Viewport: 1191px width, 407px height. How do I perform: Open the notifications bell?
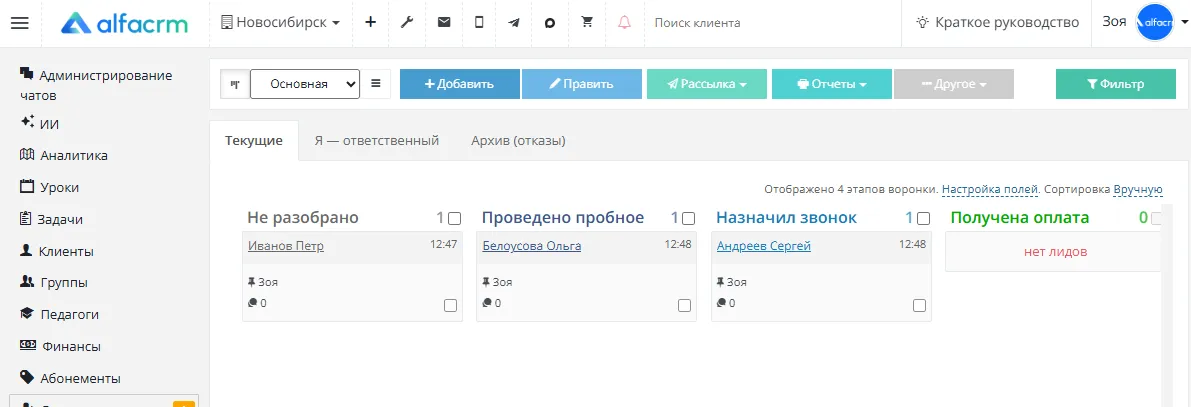[x=624, y=23]
